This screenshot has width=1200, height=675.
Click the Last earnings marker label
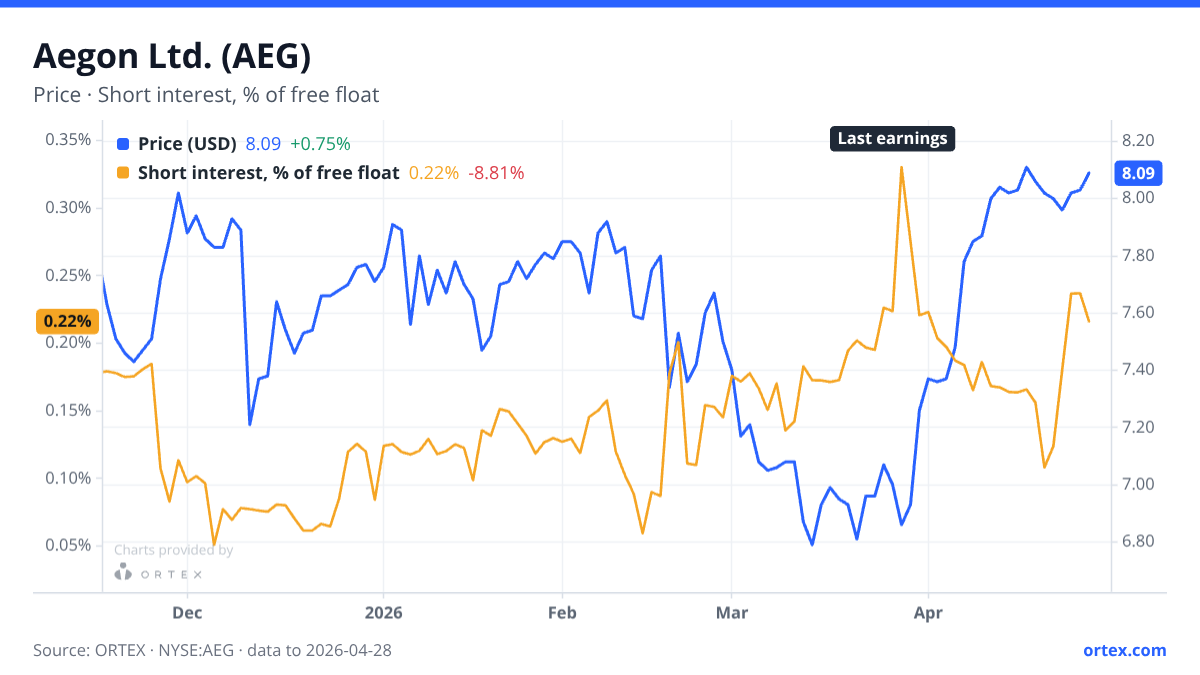892,139
